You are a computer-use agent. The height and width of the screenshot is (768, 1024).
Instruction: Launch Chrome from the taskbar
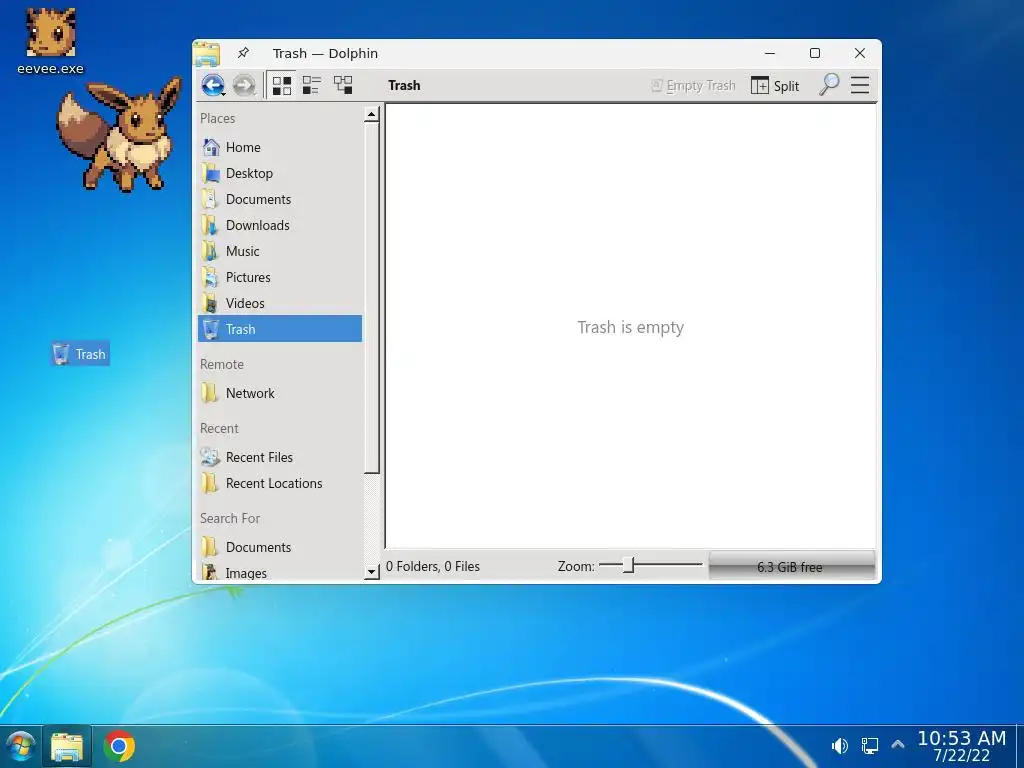tap(119, 746)
